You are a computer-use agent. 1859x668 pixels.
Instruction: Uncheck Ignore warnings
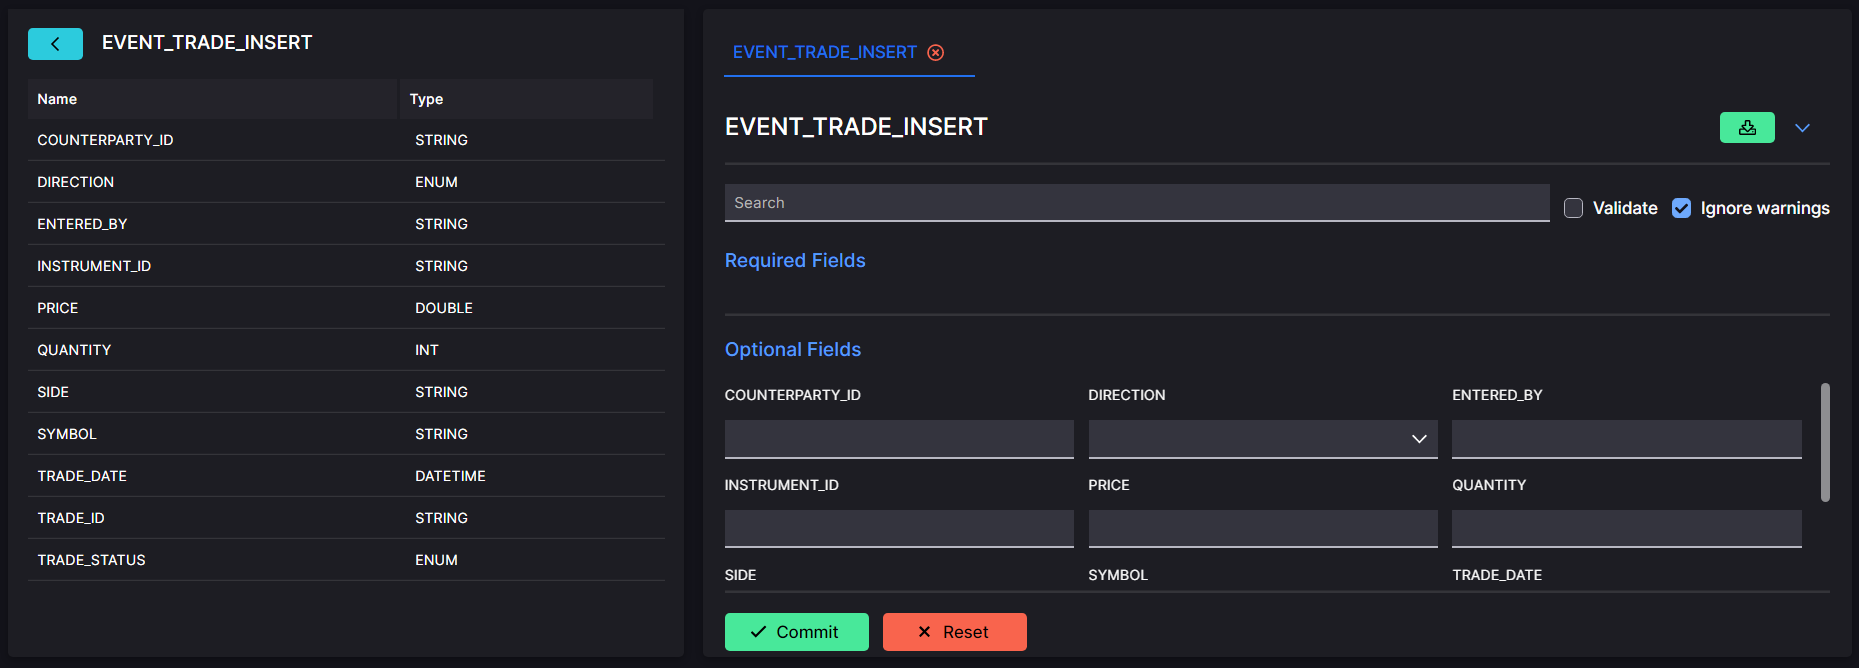coord(1681,208)
